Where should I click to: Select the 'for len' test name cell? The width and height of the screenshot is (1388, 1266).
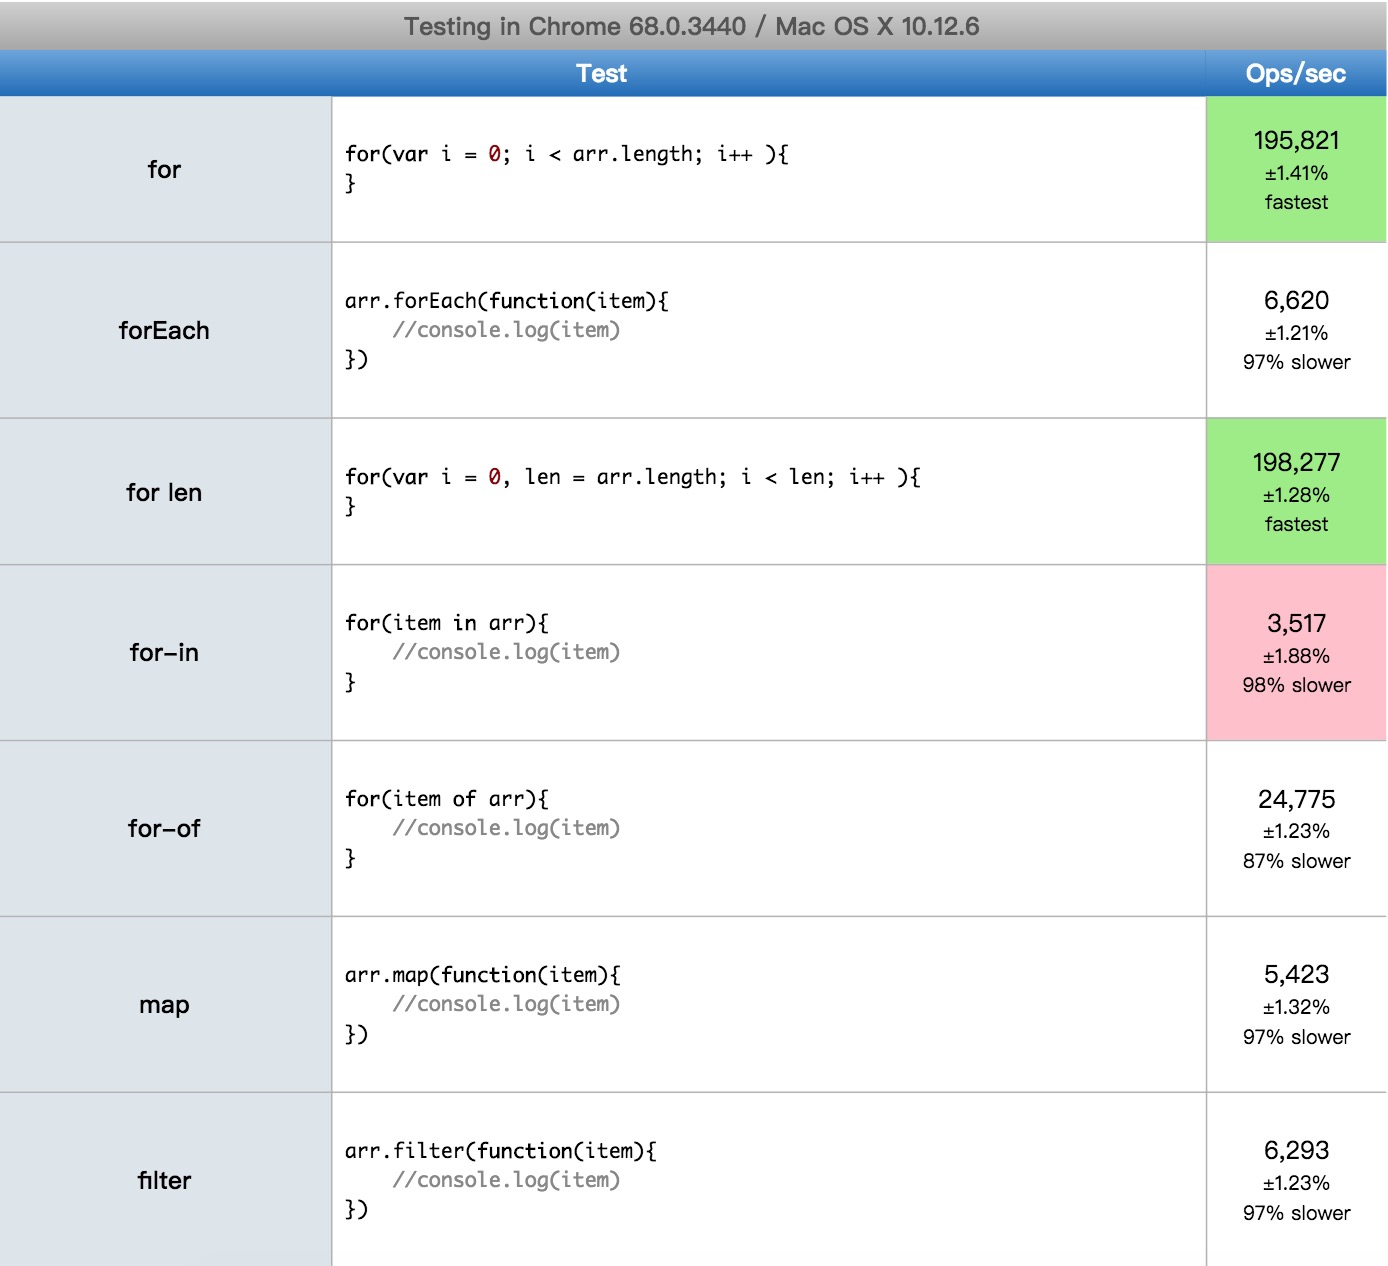165,492
